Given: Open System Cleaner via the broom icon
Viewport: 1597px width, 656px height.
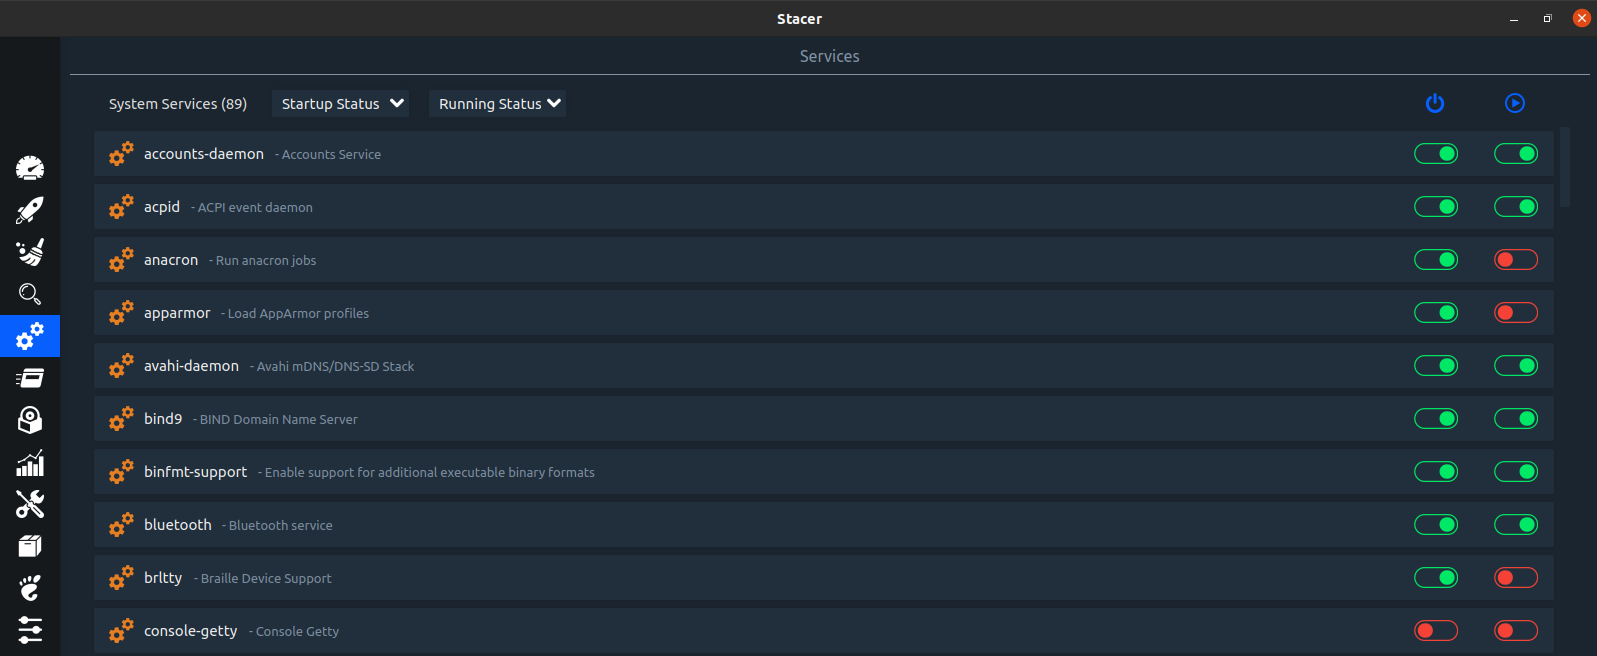Looking at the screenshot, I should (30, 252).
